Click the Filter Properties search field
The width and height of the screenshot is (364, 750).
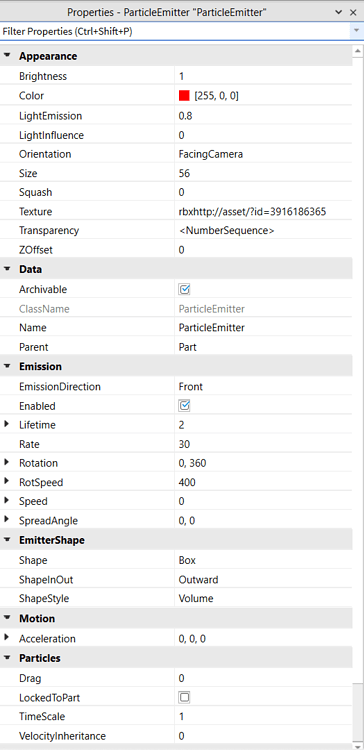[176, 32]
